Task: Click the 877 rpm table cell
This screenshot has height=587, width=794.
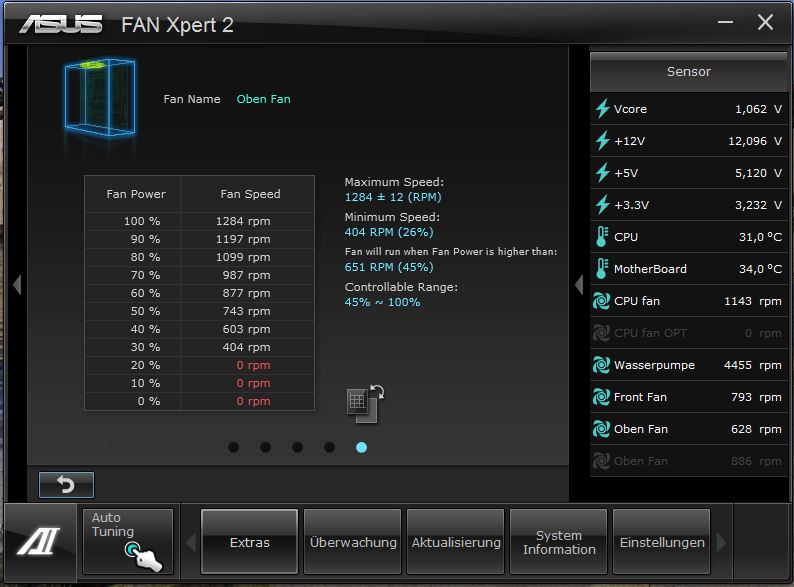Action: tap(246, 293)
